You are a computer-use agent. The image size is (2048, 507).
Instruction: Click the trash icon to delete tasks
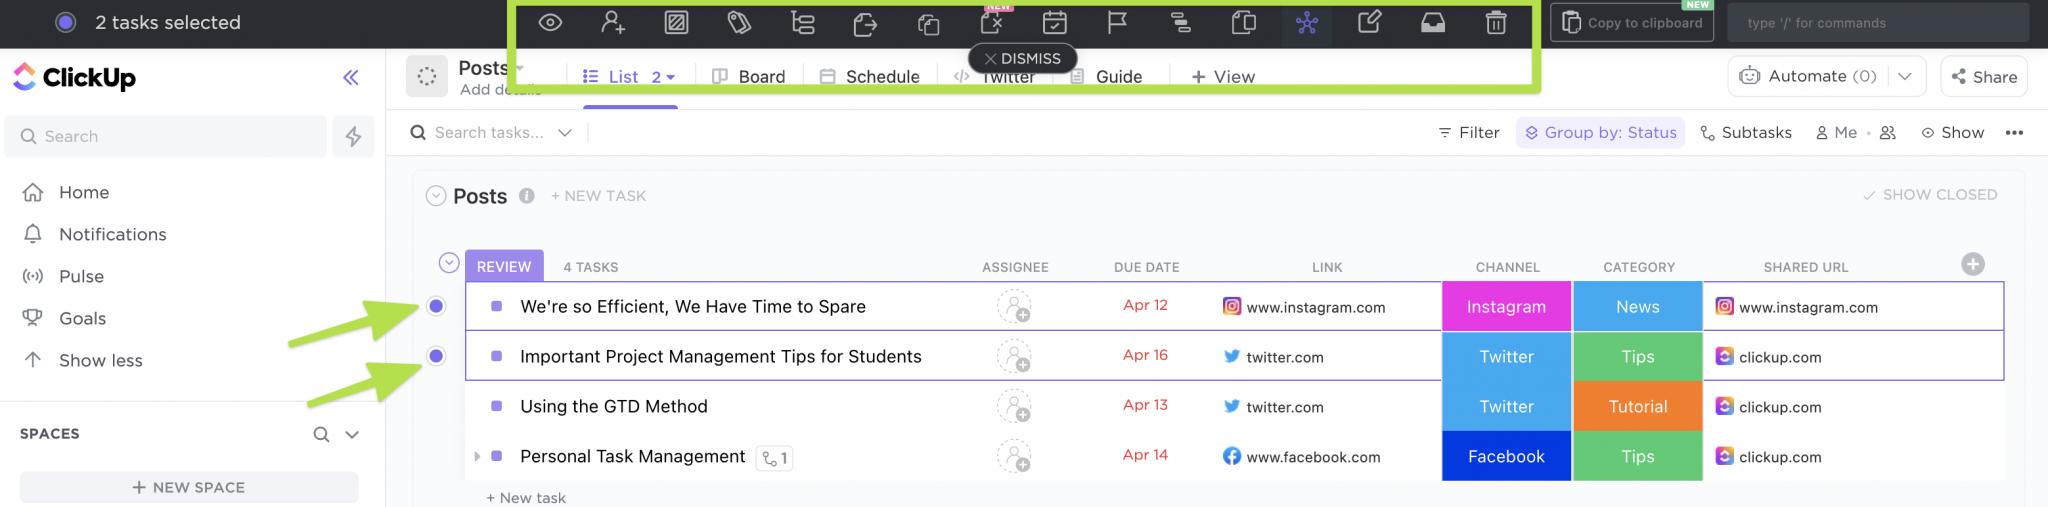(x=1496, y=22)
